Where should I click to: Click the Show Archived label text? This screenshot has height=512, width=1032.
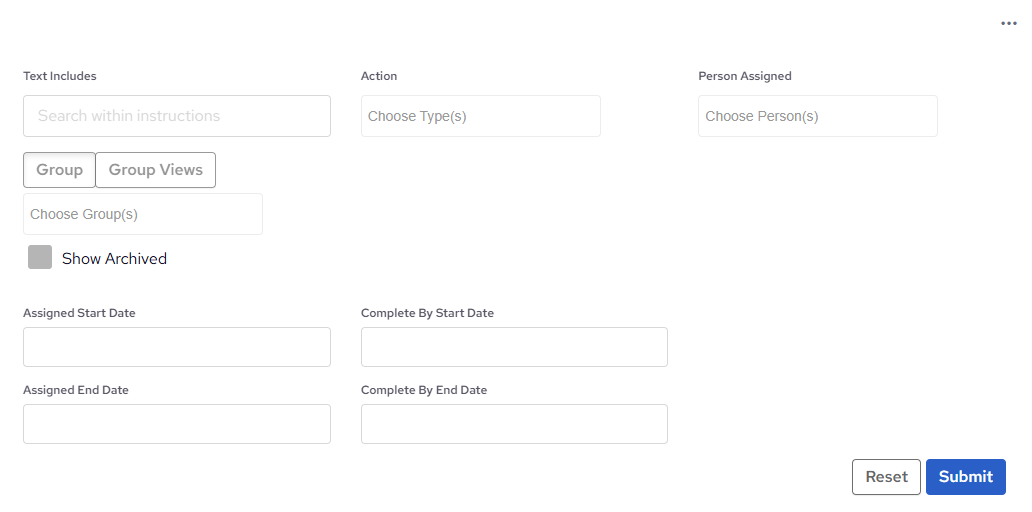[x=114, y=258]
